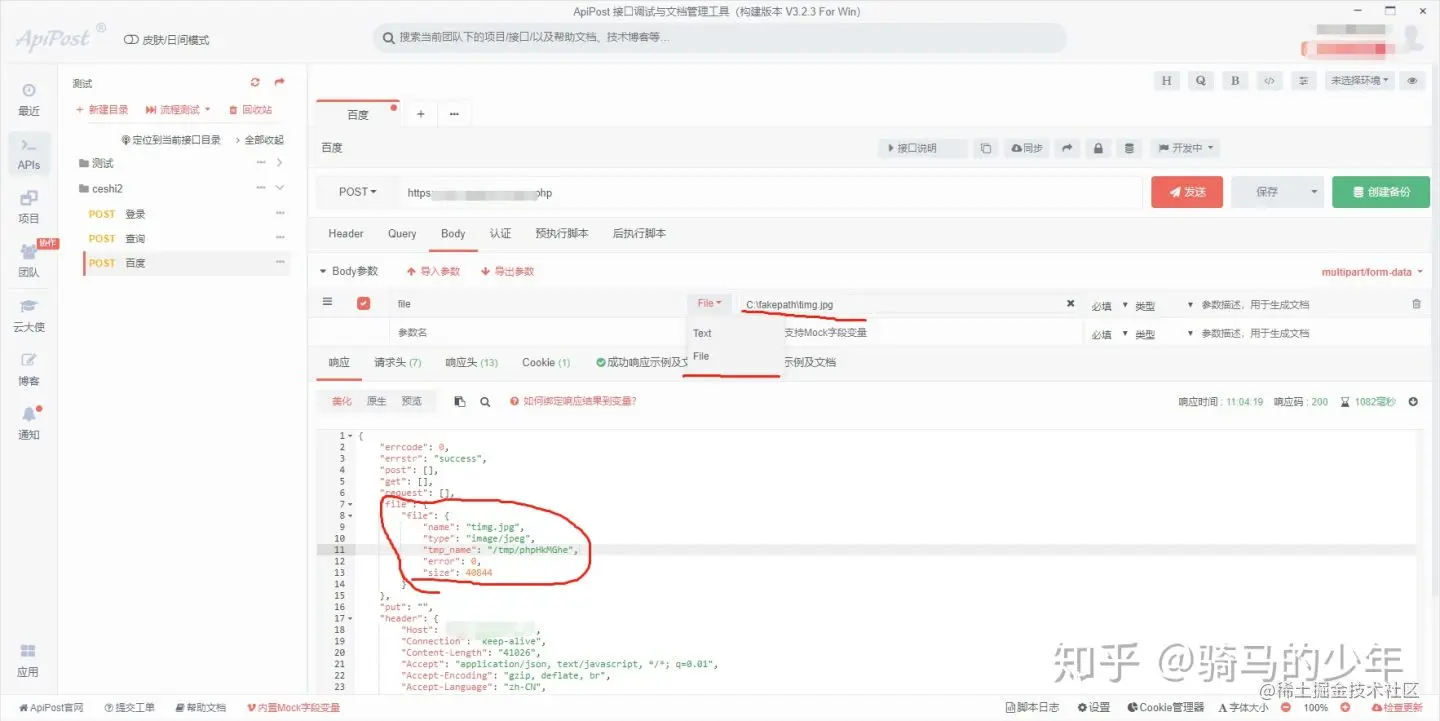Open the 最近 (Recent) sidebar icon
Image resolution: width=1440 pixels, height=721 pixels.
click(29, 100)
